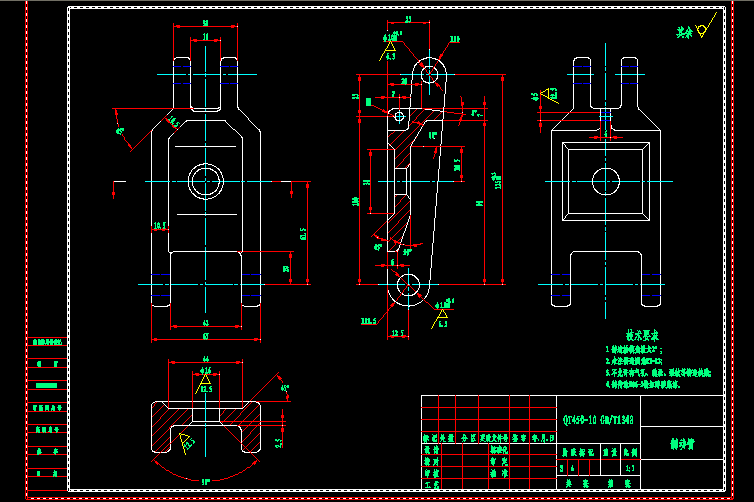This screenshot has height=502, width=754.
Task: Click the 44 dimension above bottom section view
Action: tap(205, 358)
